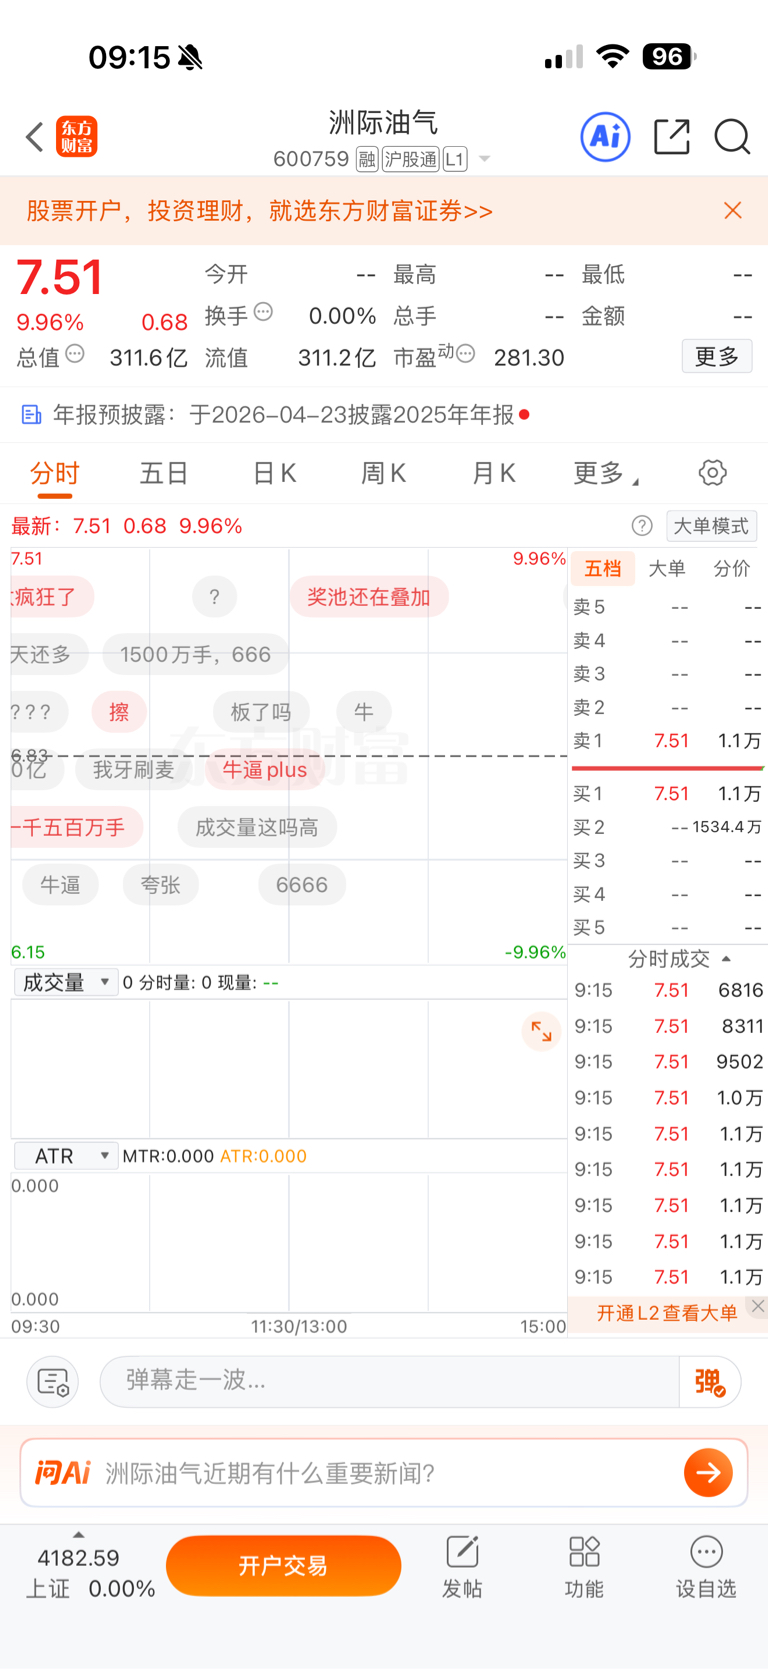Tap the 买1 7.51 order row

tap(668, 794)
